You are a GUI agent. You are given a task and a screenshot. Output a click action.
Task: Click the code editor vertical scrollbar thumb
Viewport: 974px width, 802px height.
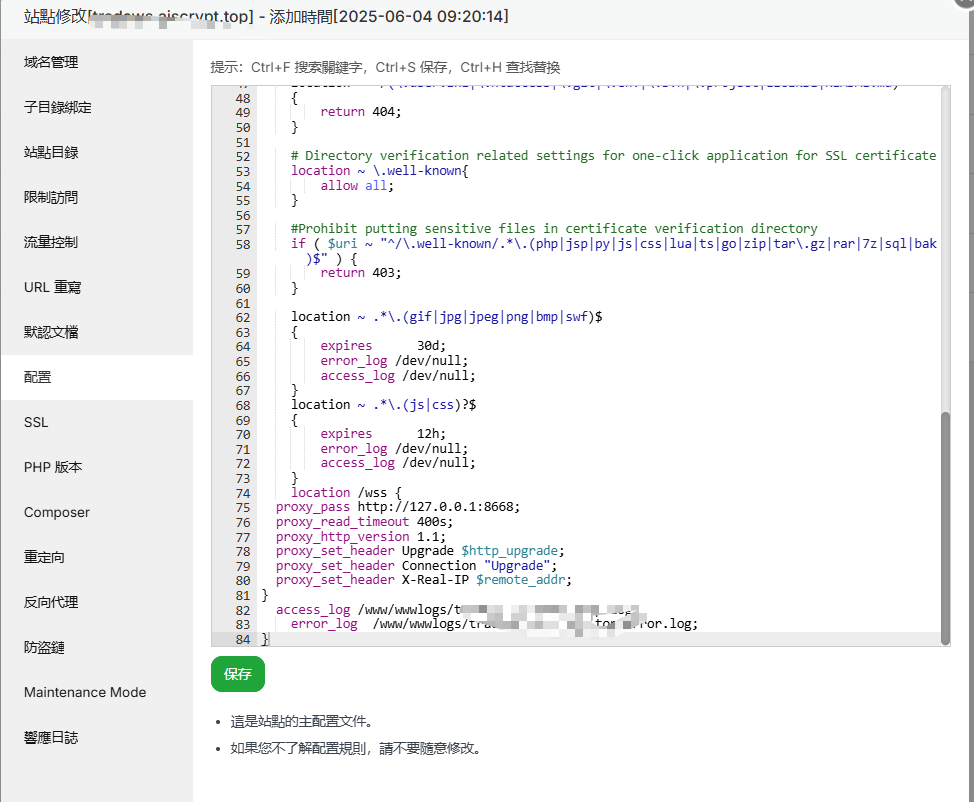coord(945,525)
